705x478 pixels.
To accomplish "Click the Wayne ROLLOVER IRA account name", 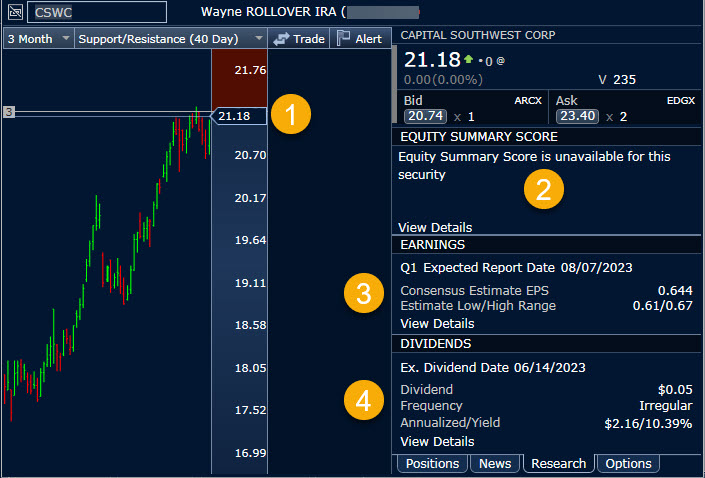I will [268, 12].
